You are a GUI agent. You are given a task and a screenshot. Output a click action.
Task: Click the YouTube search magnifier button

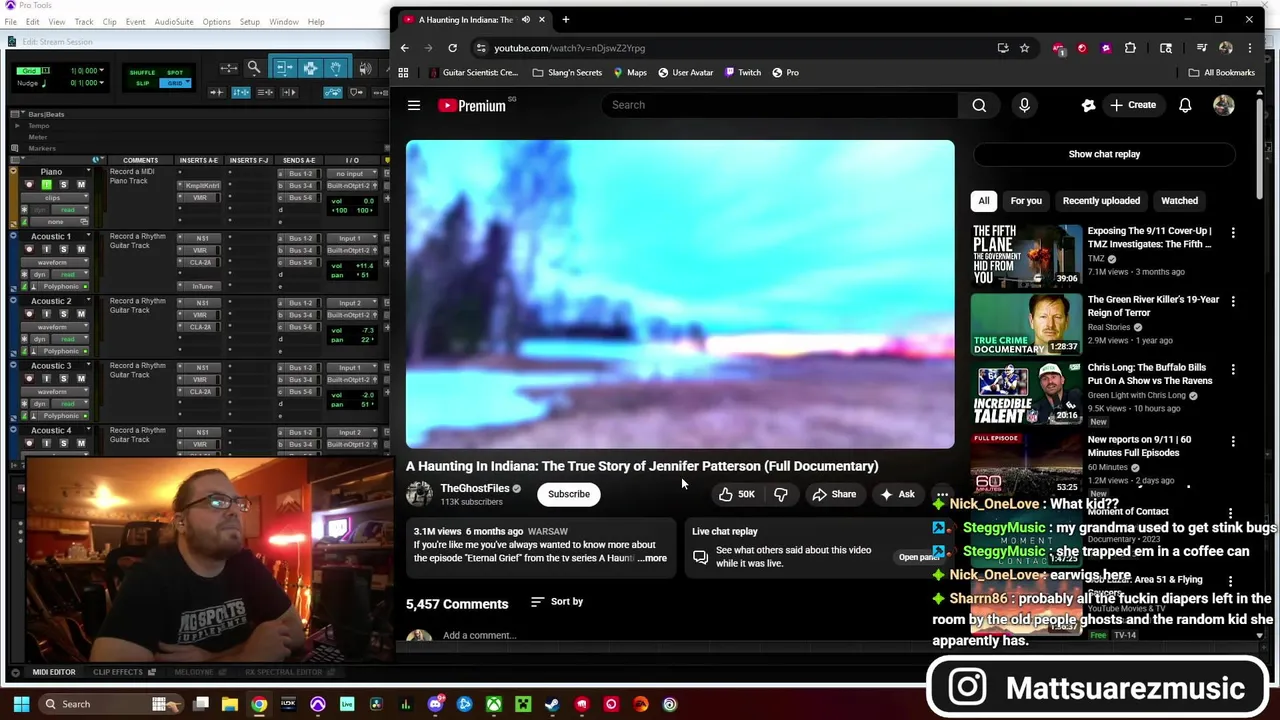[979, 105]
